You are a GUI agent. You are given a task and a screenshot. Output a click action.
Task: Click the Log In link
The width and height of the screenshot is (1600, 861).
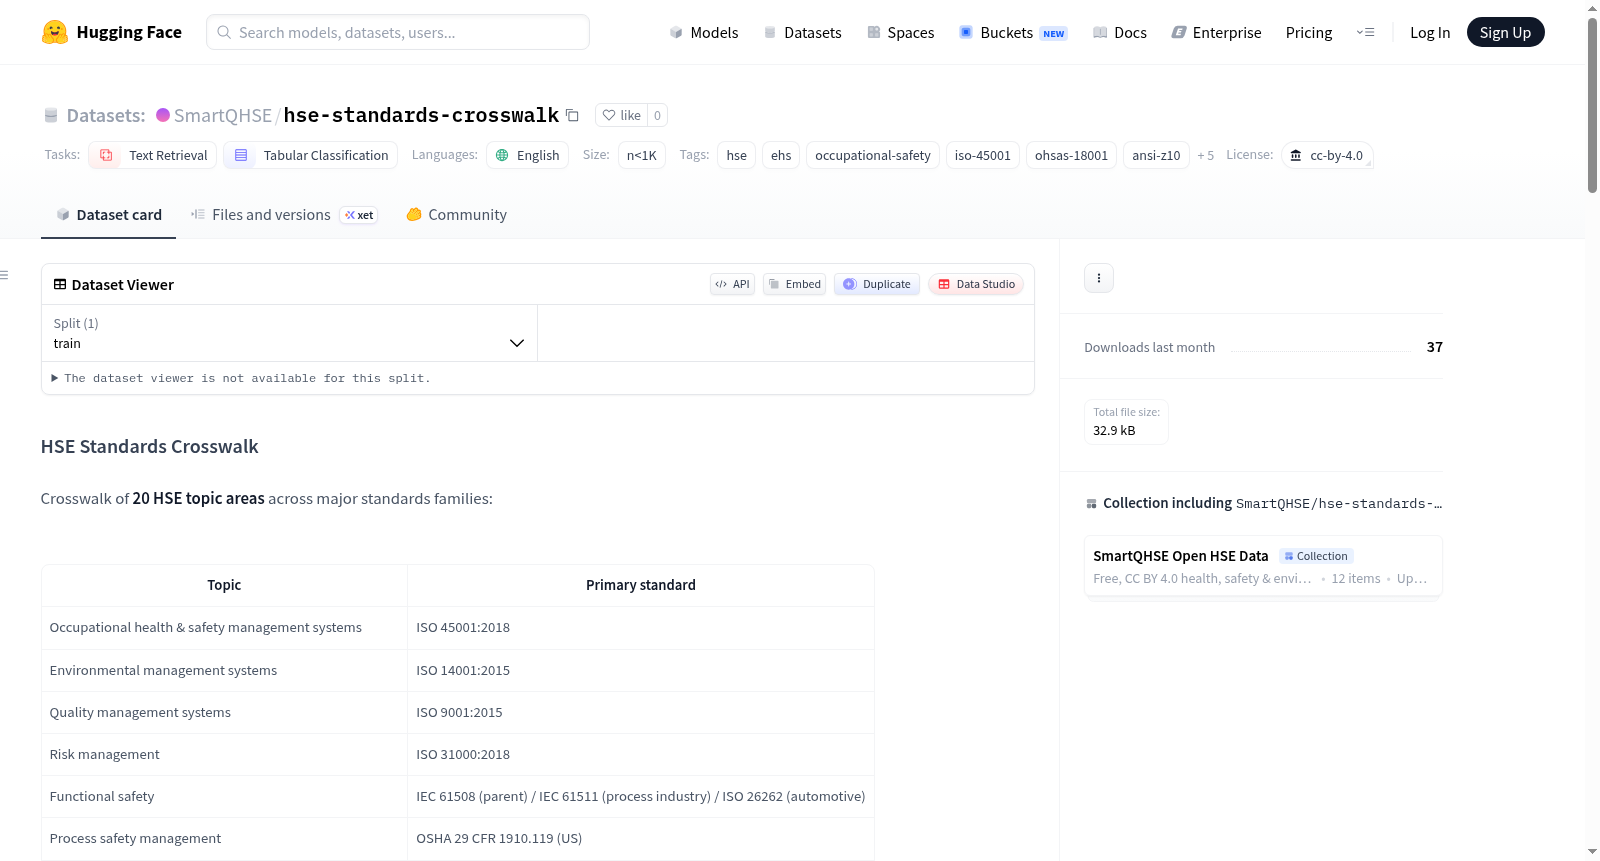[x=1430, y=32]
